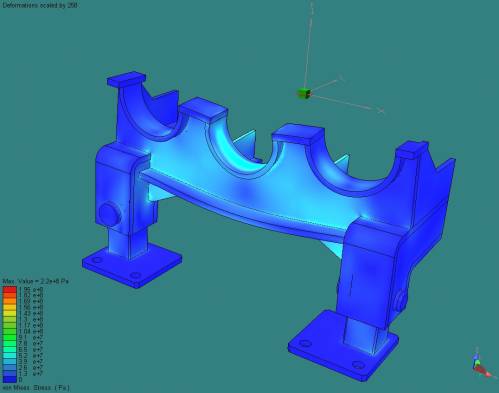Select the round pin on right bracket edge

point(400,301)
